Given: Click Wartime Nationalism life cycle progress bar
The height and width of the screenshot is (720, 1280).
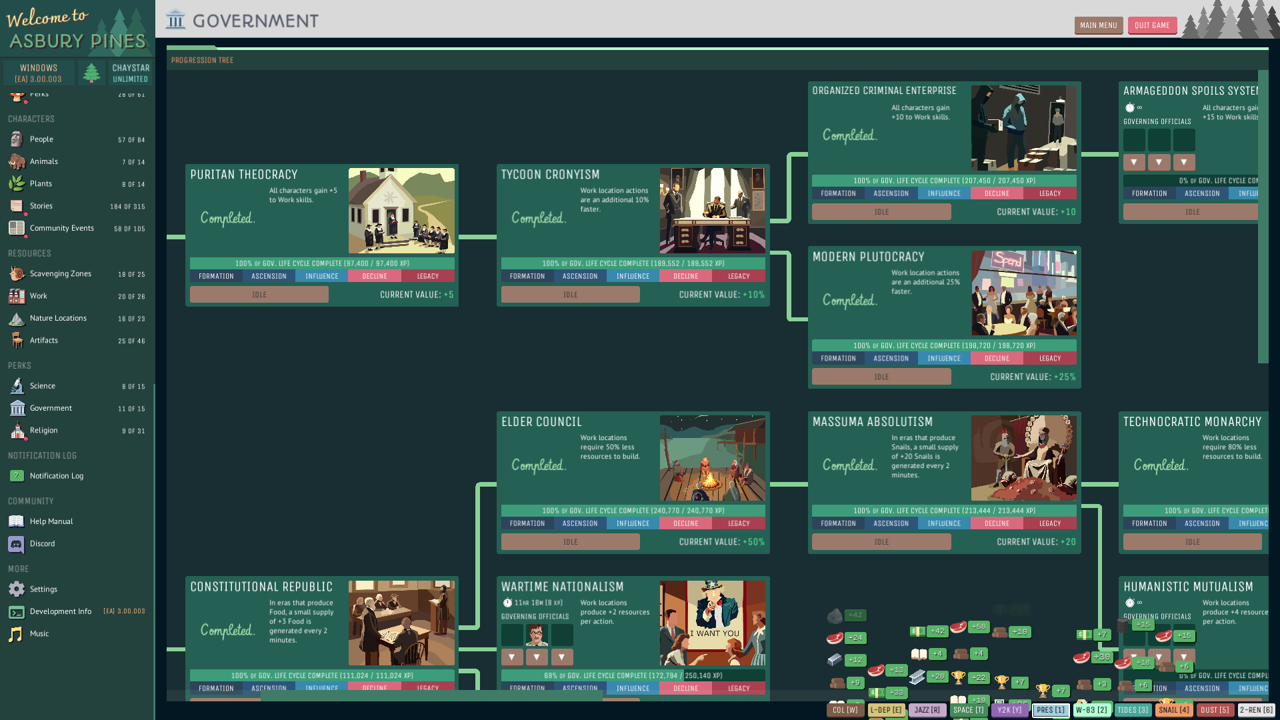Looking at the screenshot, I should [633, 676].
